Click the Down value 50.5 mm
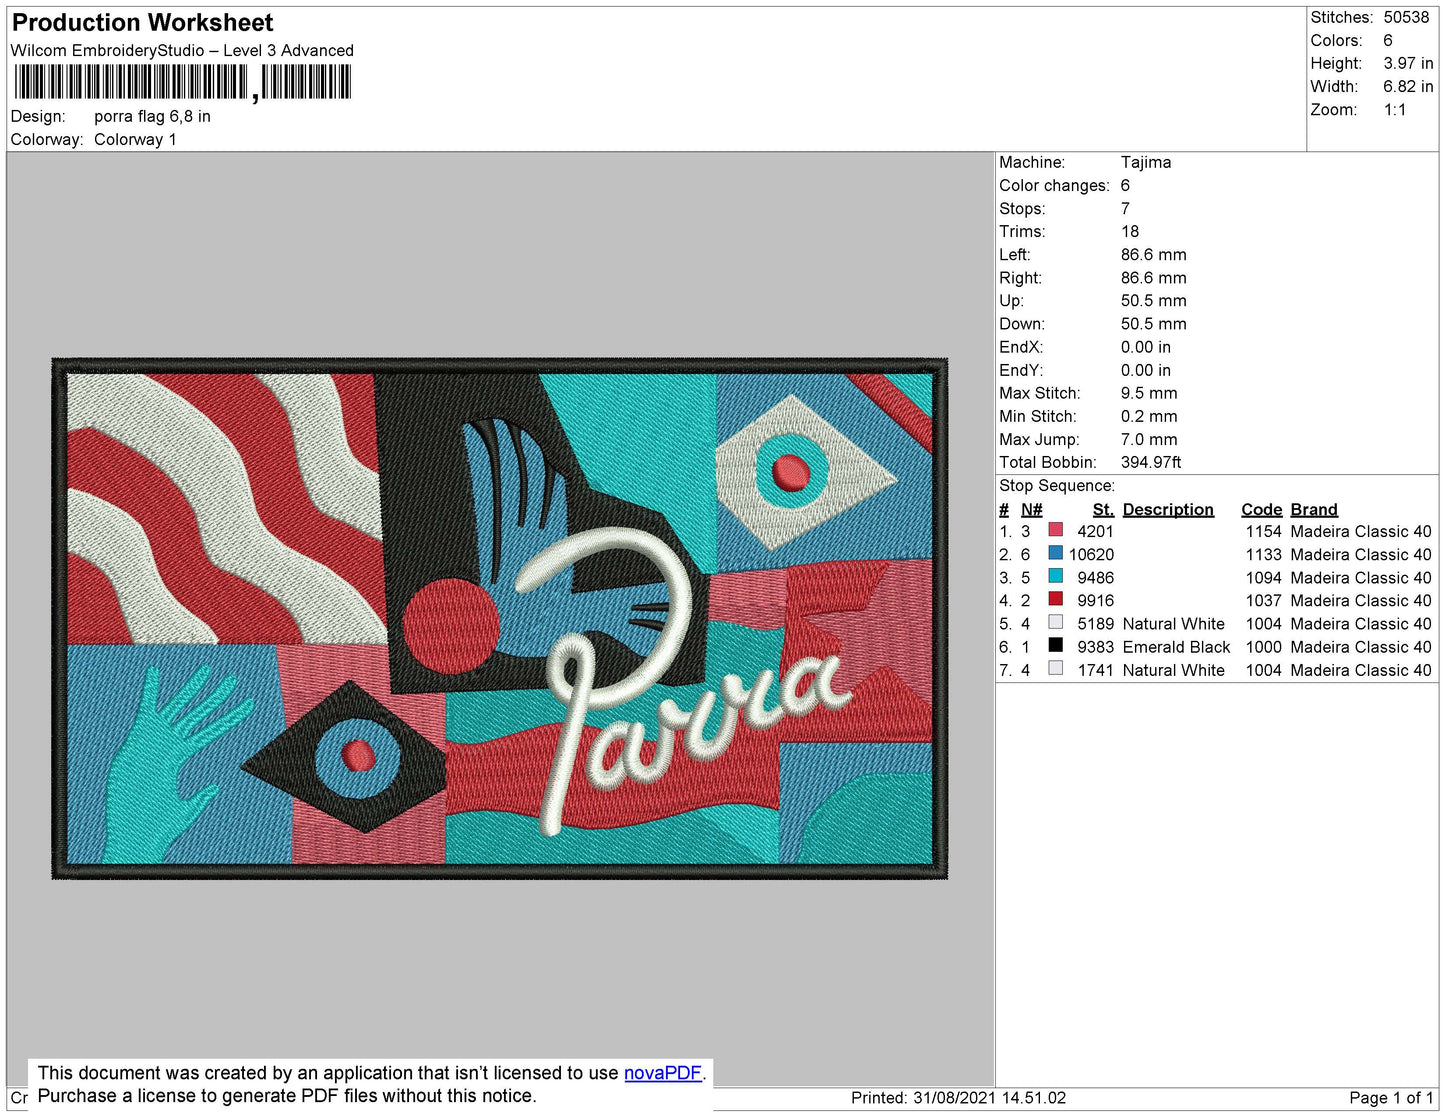This screenshot has height=1117, width=1445. tap(1153, 324)
